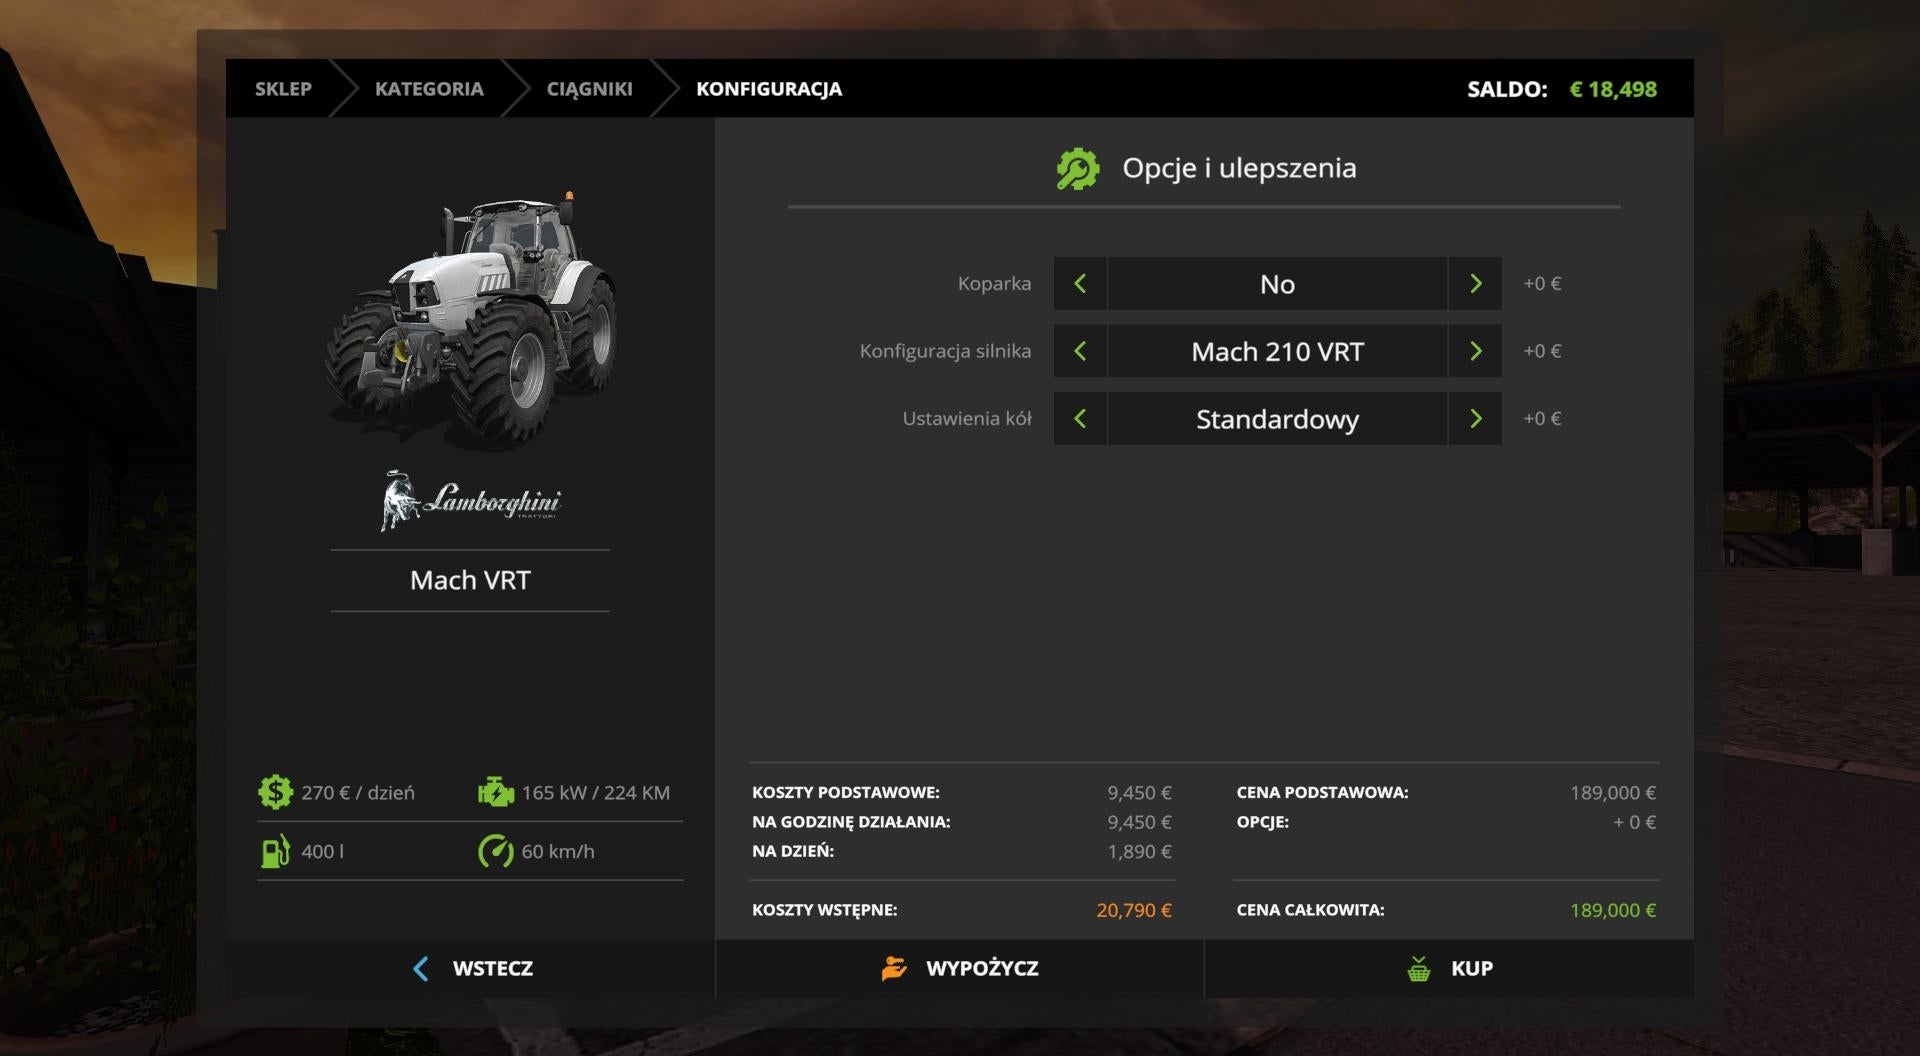Click the Opcje i ulepszenia heading
The width and height of the screenshot is (1920, 1056).
1239,168
